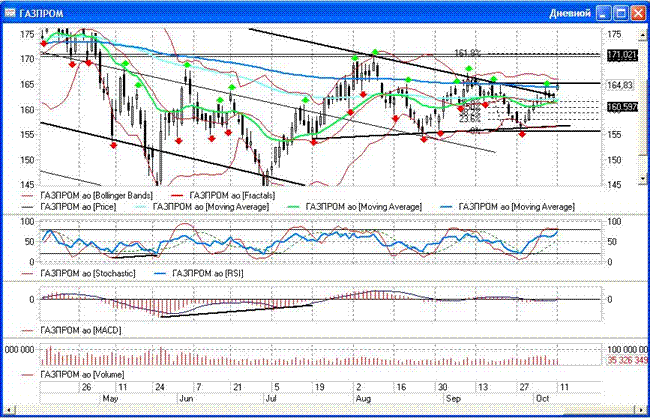Select the Bollinger Bands legend entry
The height and width of the screenshot is (418, 650).
point(88,194)
